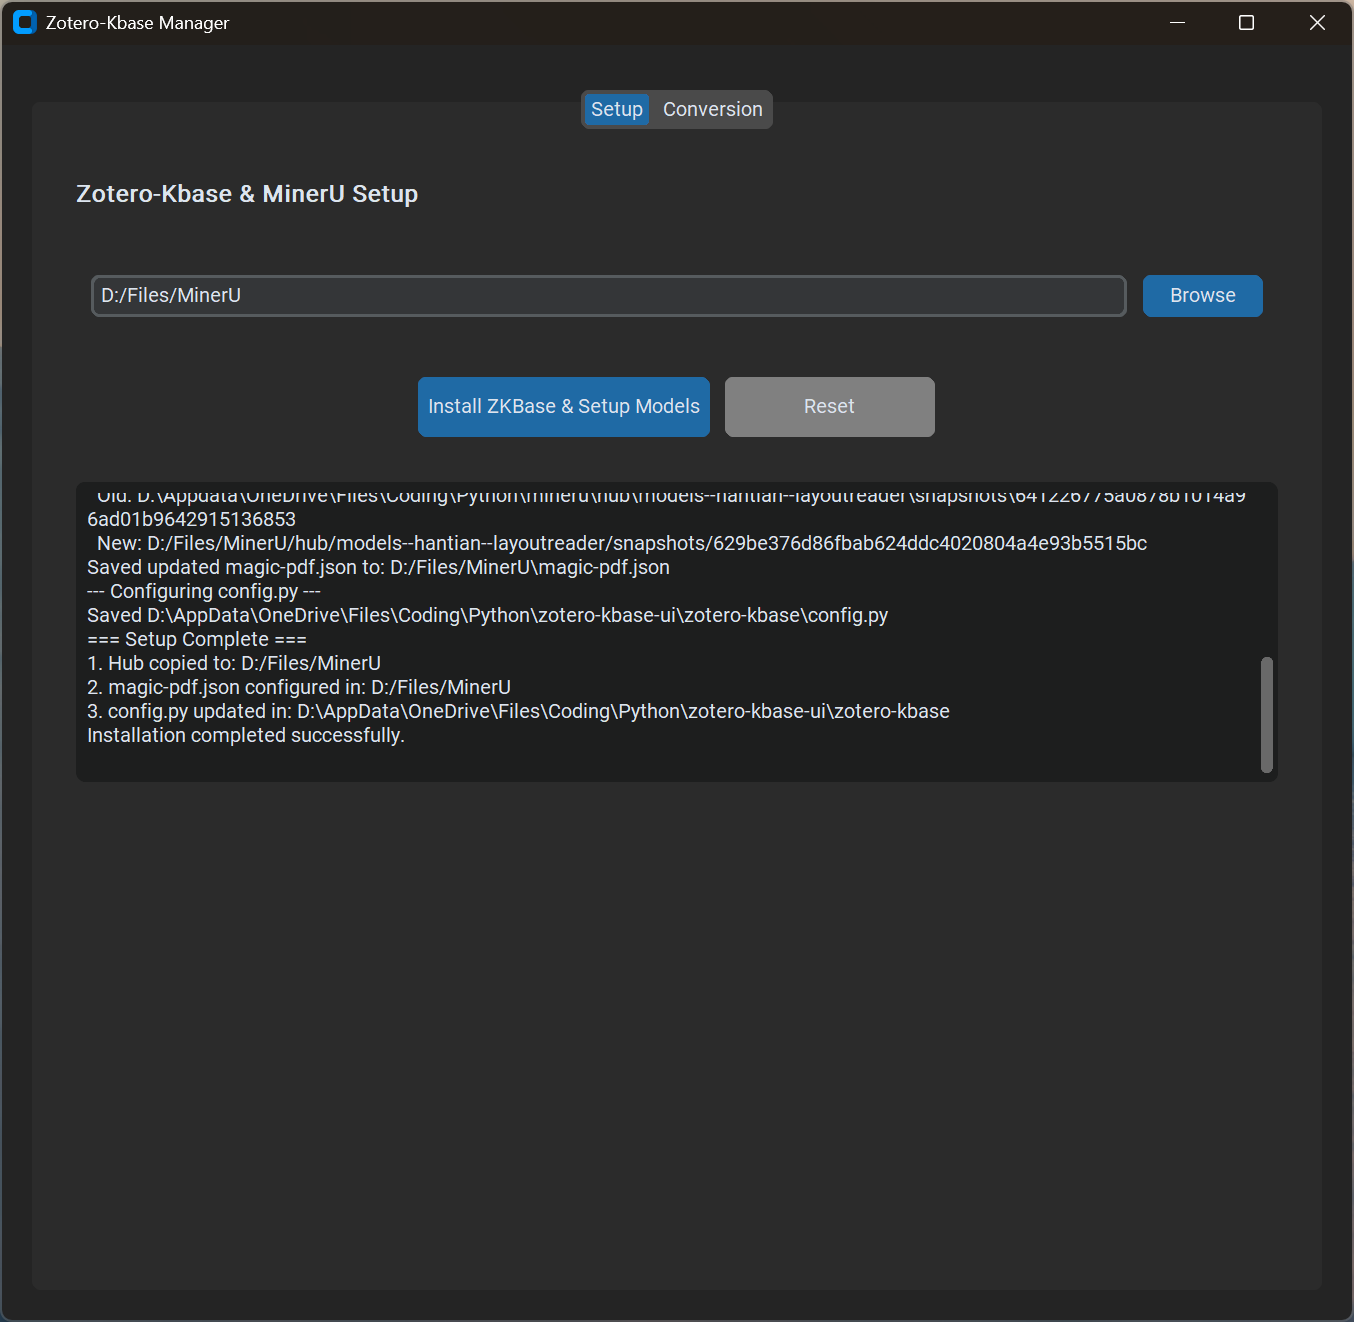Click the config.py path line in the log
Image resolution: width=1354 pixels, height=1322 pixels.
tap(487, 615)
